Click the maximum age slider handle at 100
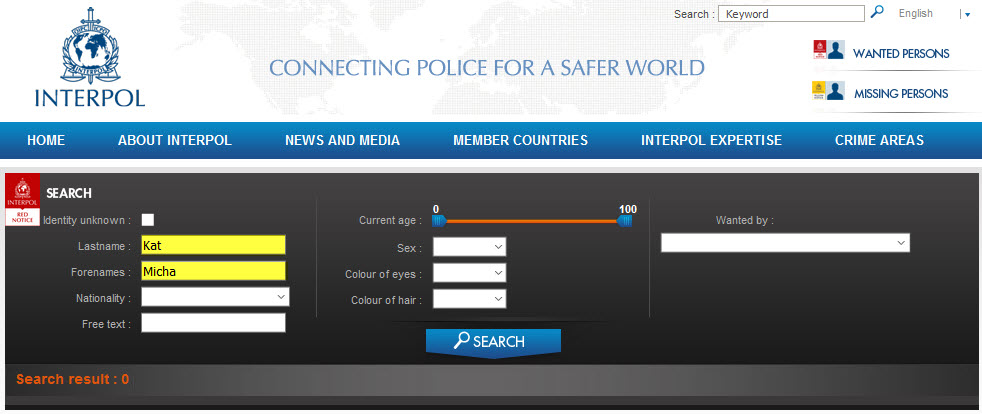 624,220
